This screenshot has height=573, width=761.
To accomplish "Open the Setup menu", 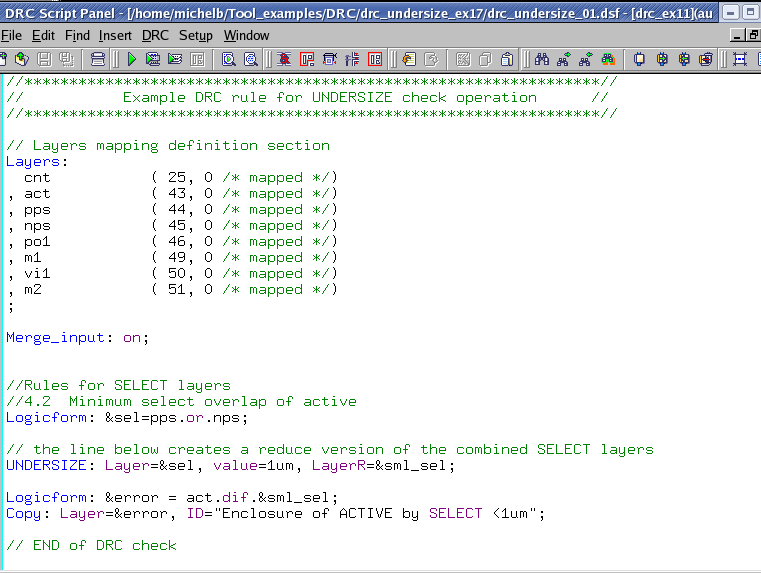I will pos(196,35).
